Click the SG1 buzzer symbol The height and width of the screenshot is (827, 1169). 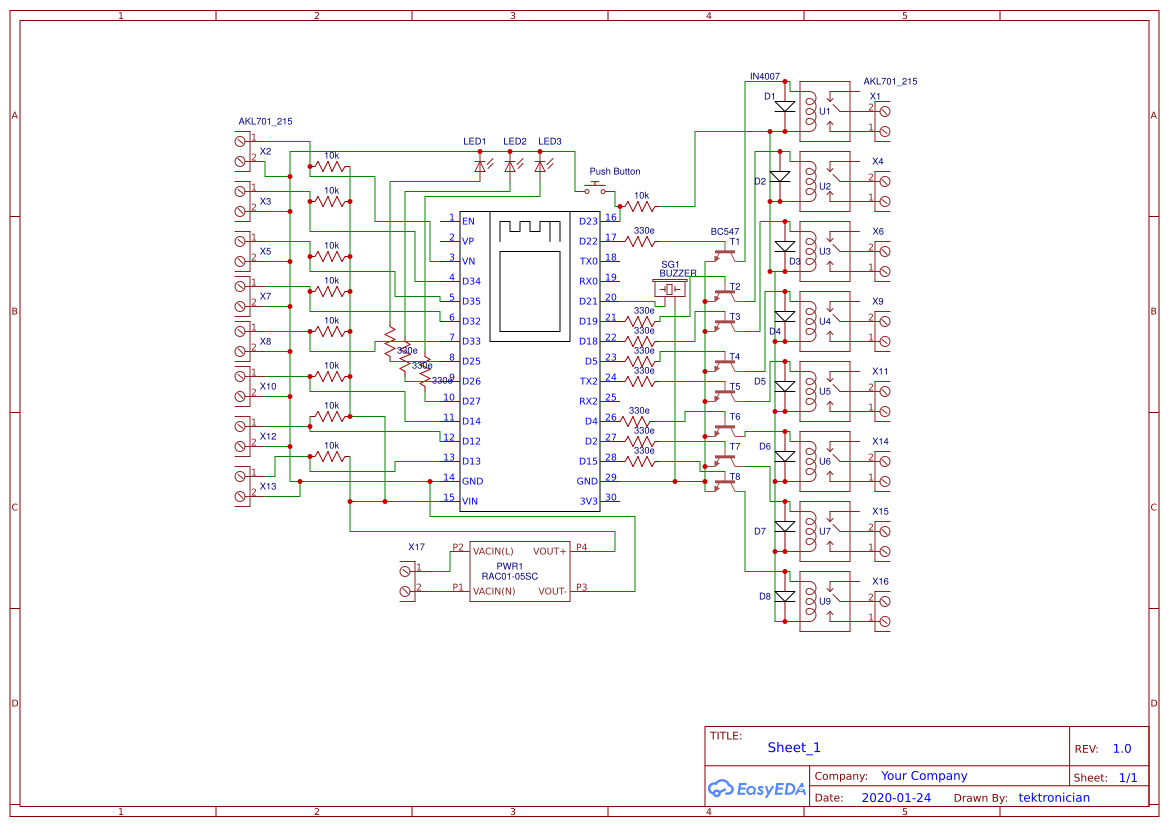(x=669, y=289)
